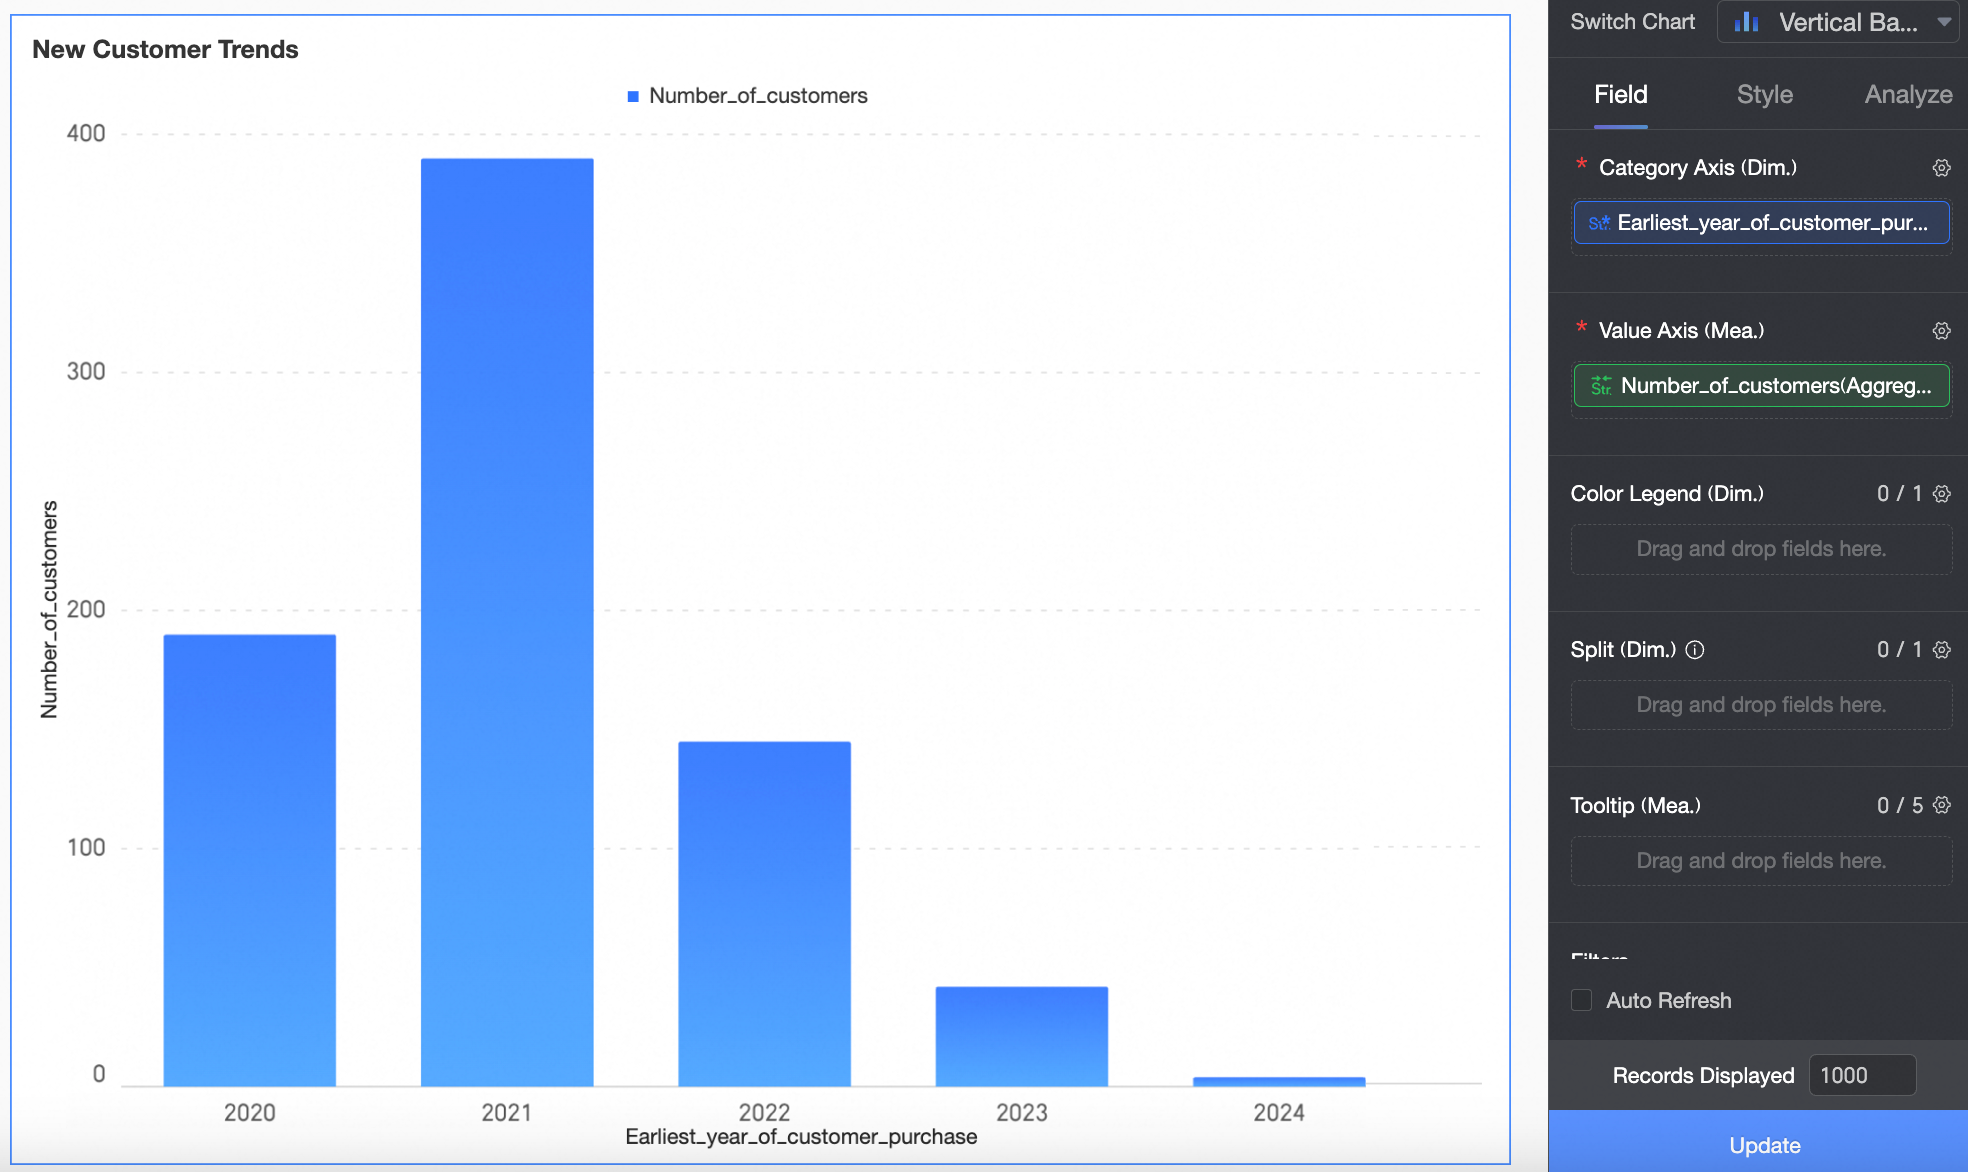Open Tooltip measure settings gear
The height and width of the screenshot is (1172, 1968).
(1941, 805)
